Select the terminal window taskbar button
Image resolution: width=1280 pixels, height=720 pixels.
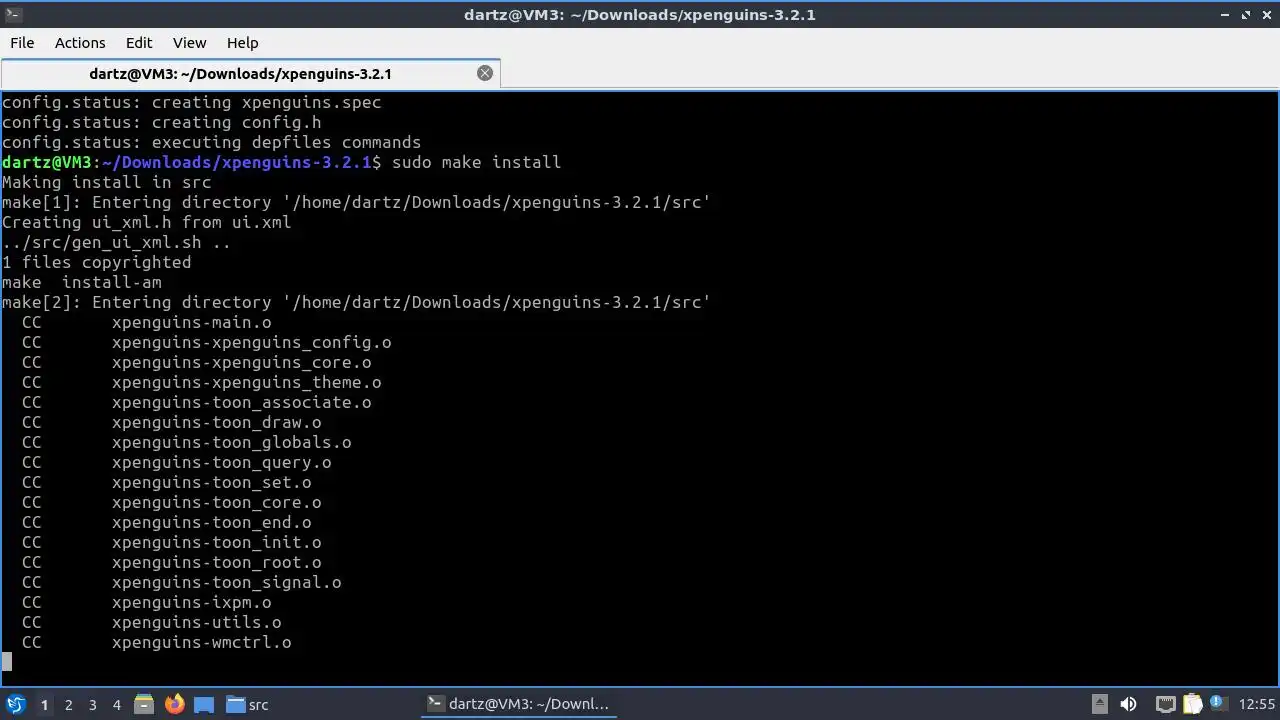[518, 704]
